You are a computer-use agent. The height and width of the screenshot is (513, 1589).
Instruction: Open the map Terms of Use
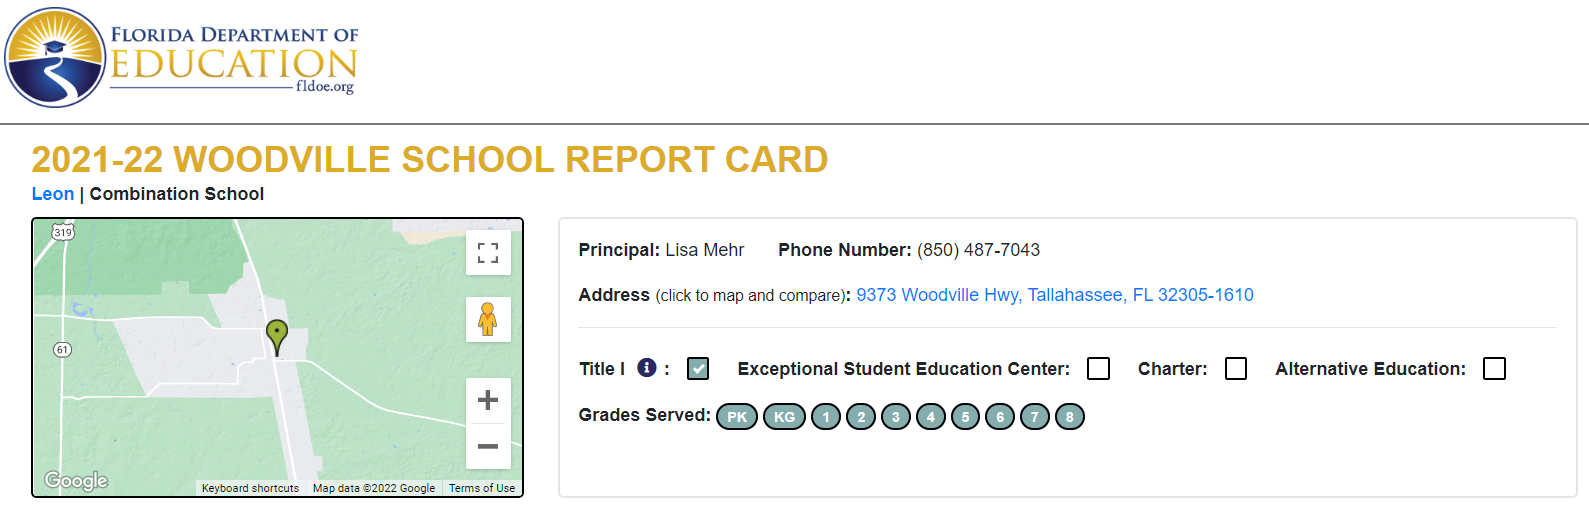coord(482,488)
